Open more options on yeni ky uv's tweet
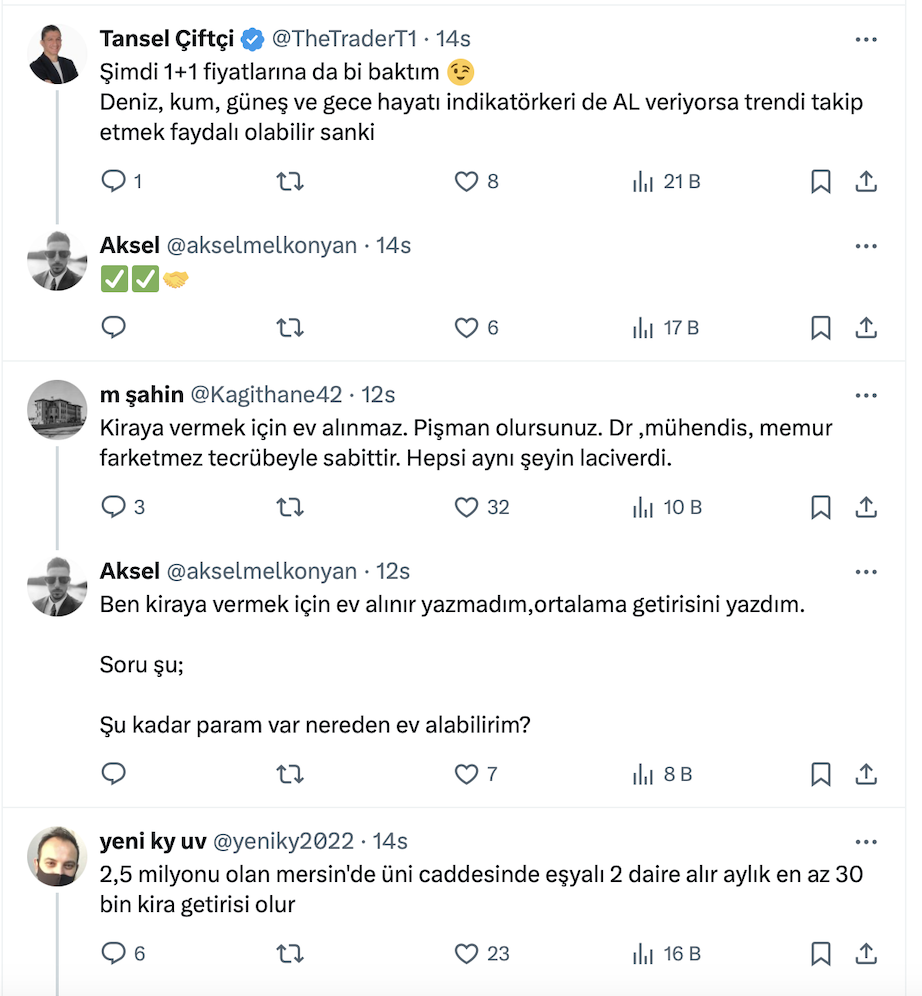Viewport: 922px width, 996px height. click(866, 841)
